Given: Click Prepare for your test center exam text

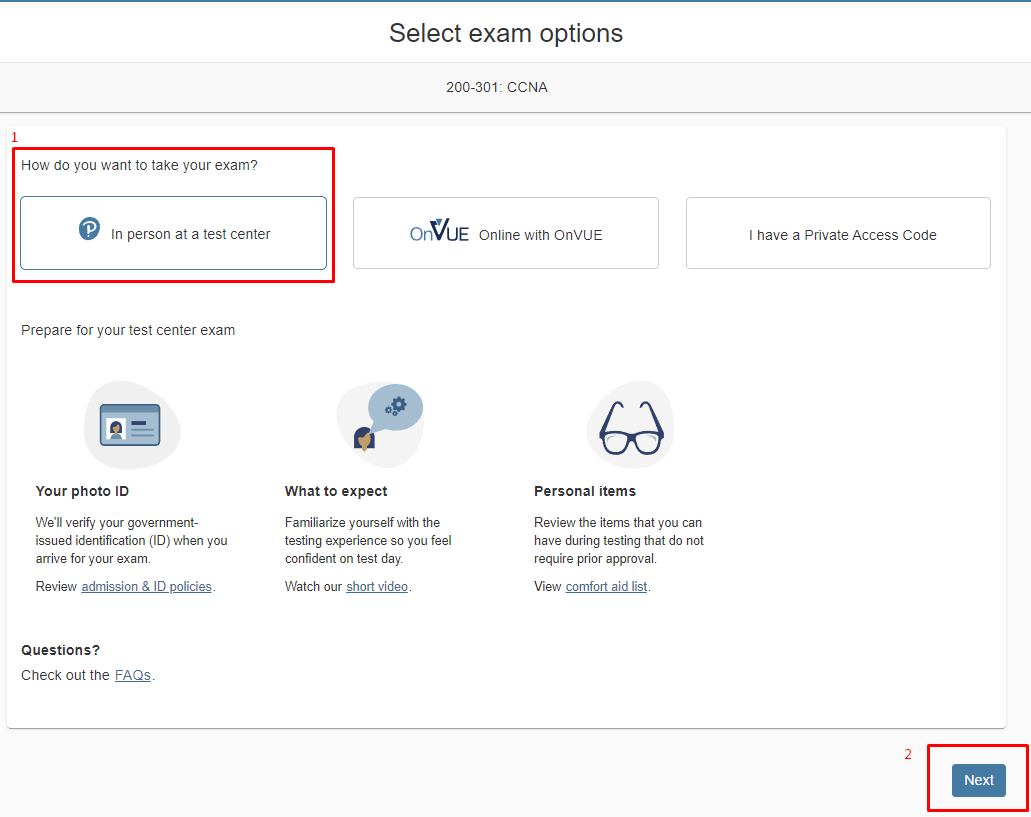Looking at the screenshot, I should [x=128, y=330].
